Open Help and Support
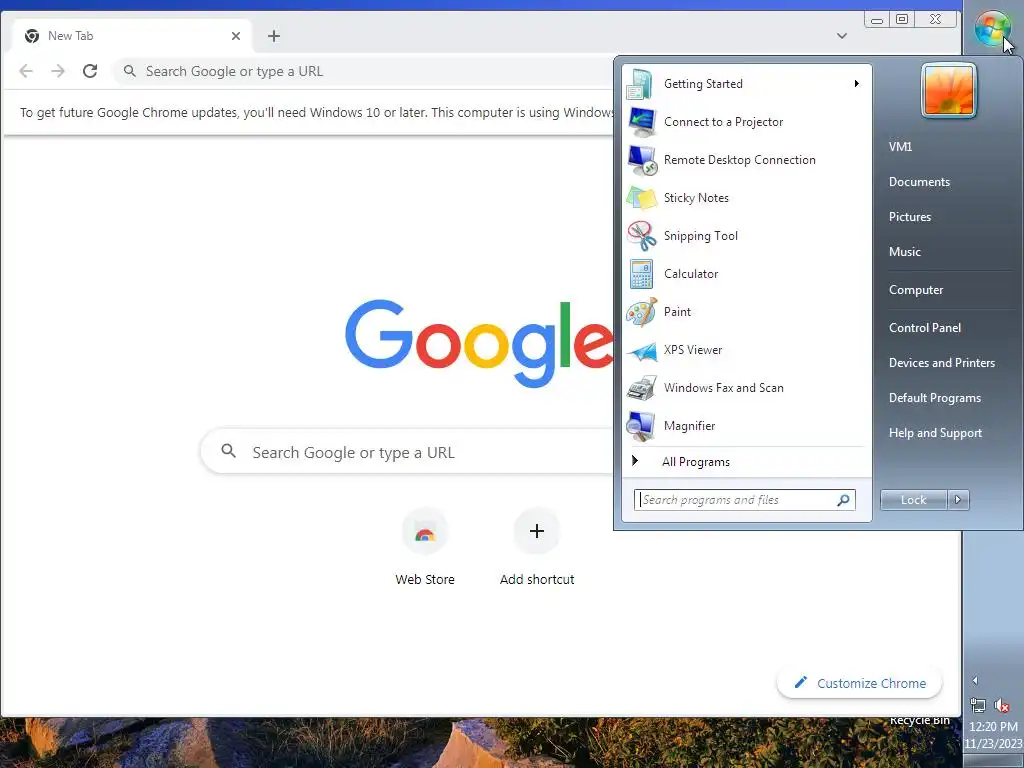 (x=935, y=433)
